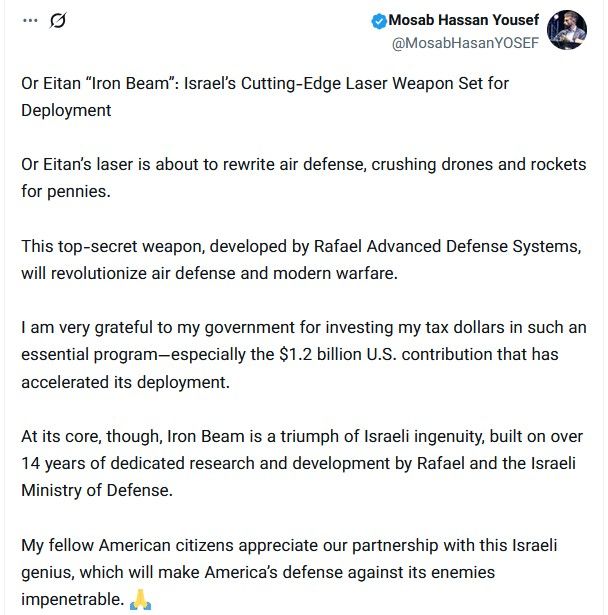Image resolution: width=608 pixels, height=615 pixels.
Task: Open the three-dot more options menu
Action: click(x=30, y=20)
